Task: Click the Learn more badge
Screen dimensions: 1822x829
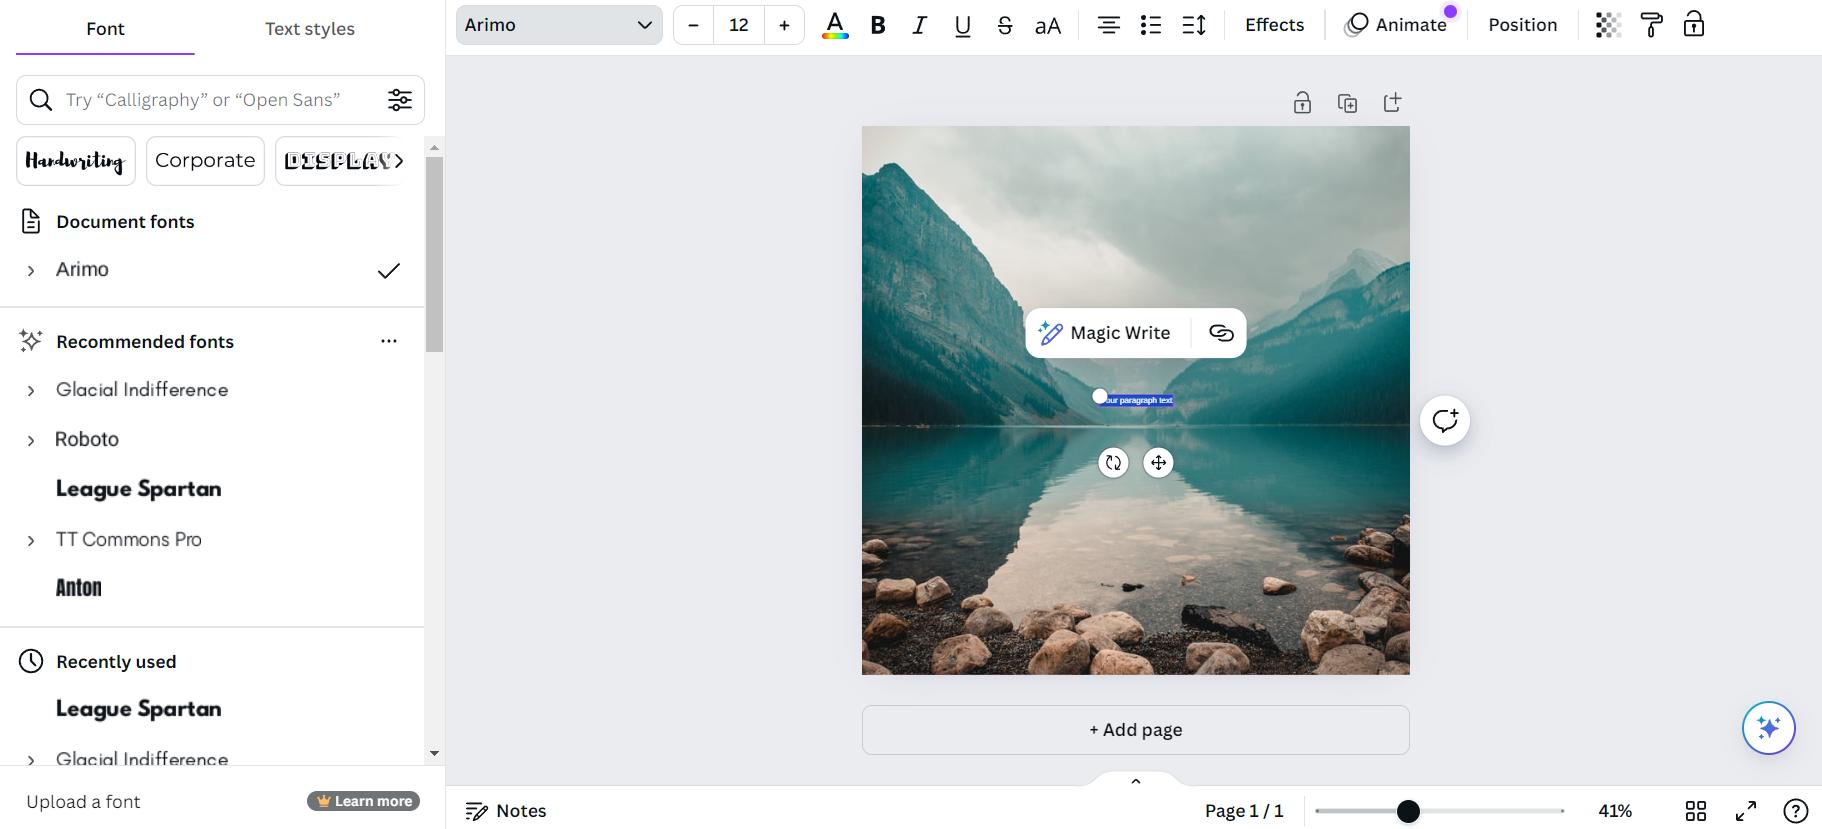Action: tap(364, 802)
